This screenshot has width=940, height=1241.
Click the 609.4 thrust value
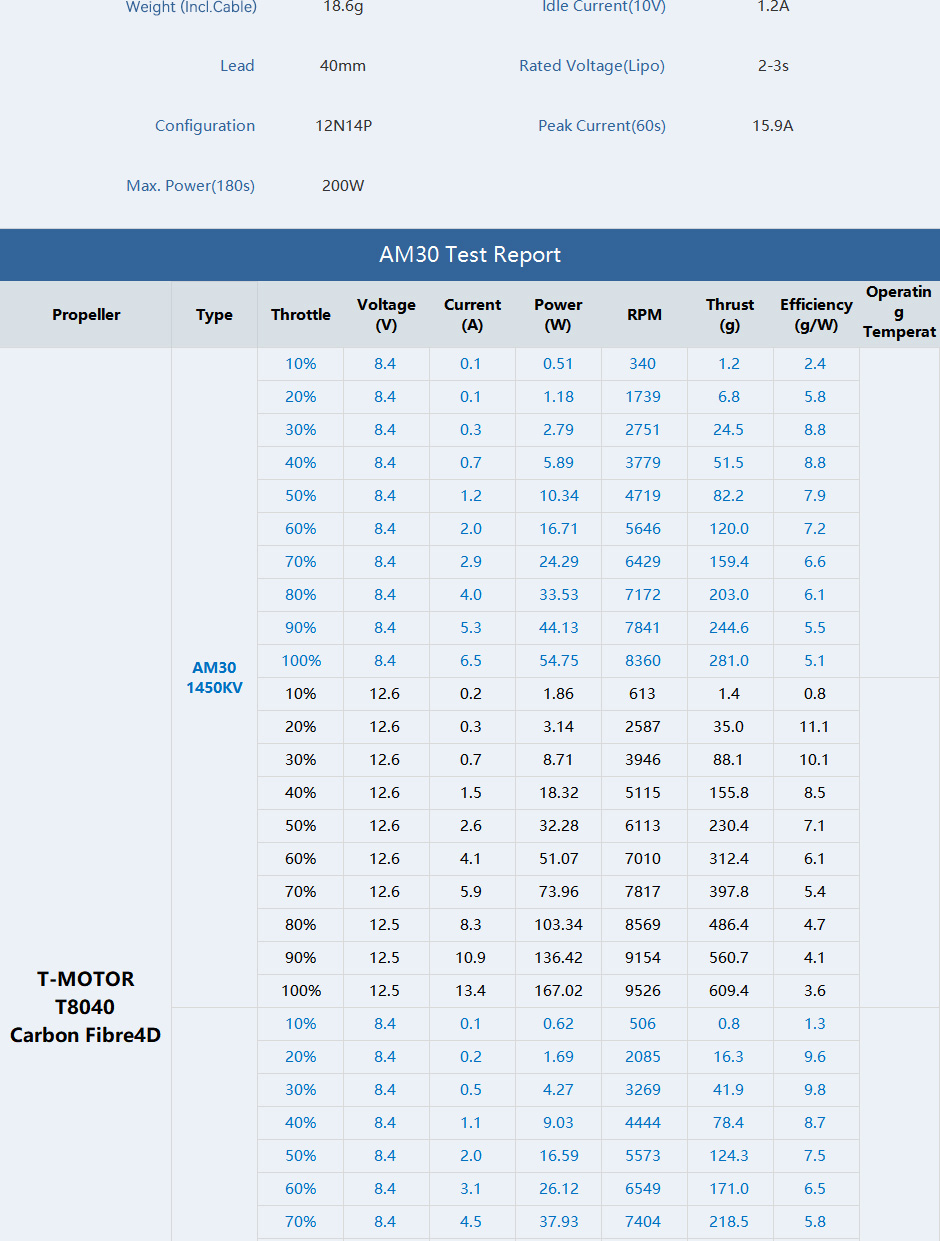pyautogui.click(x=730, y=991)
